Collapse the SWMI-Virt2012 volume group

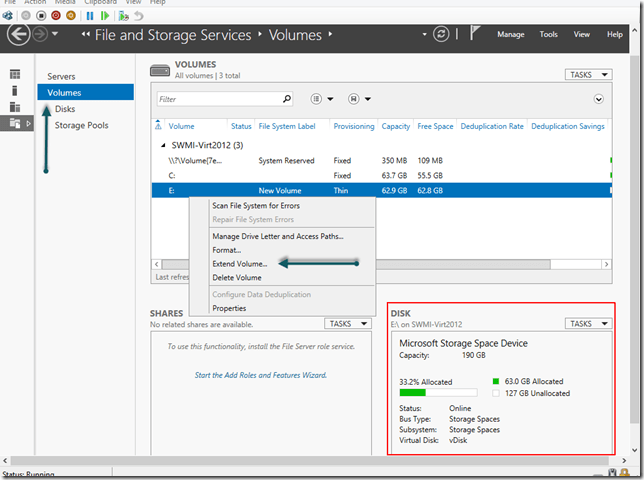point(162,144)
